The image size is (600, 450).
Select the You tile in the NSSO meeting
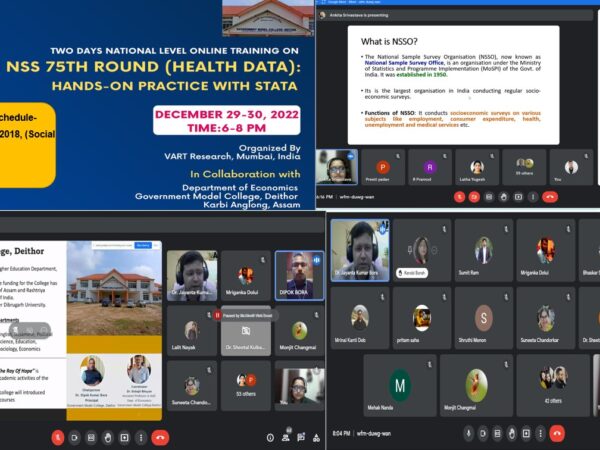pos(571,167)
